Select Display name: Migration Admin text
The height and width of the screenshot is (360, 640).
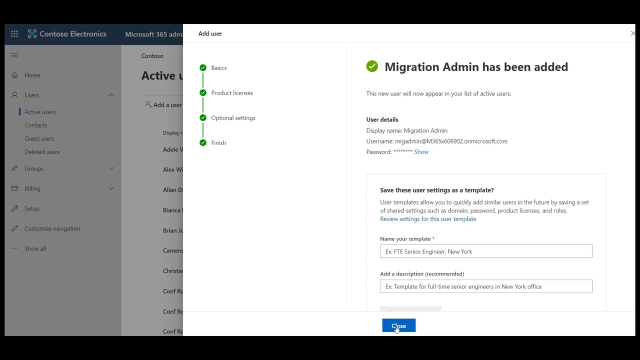[x=407, y=131]
